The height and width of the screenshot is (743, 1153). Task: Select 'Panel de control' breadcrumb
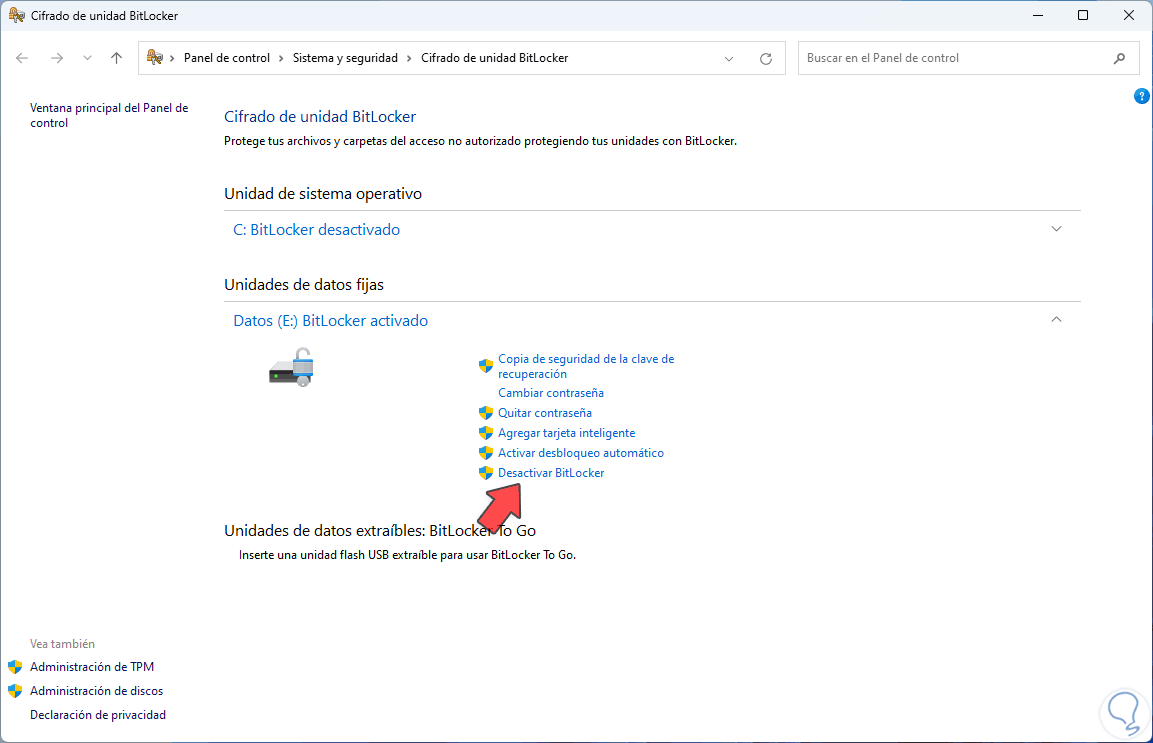click(x=226, y=58)
